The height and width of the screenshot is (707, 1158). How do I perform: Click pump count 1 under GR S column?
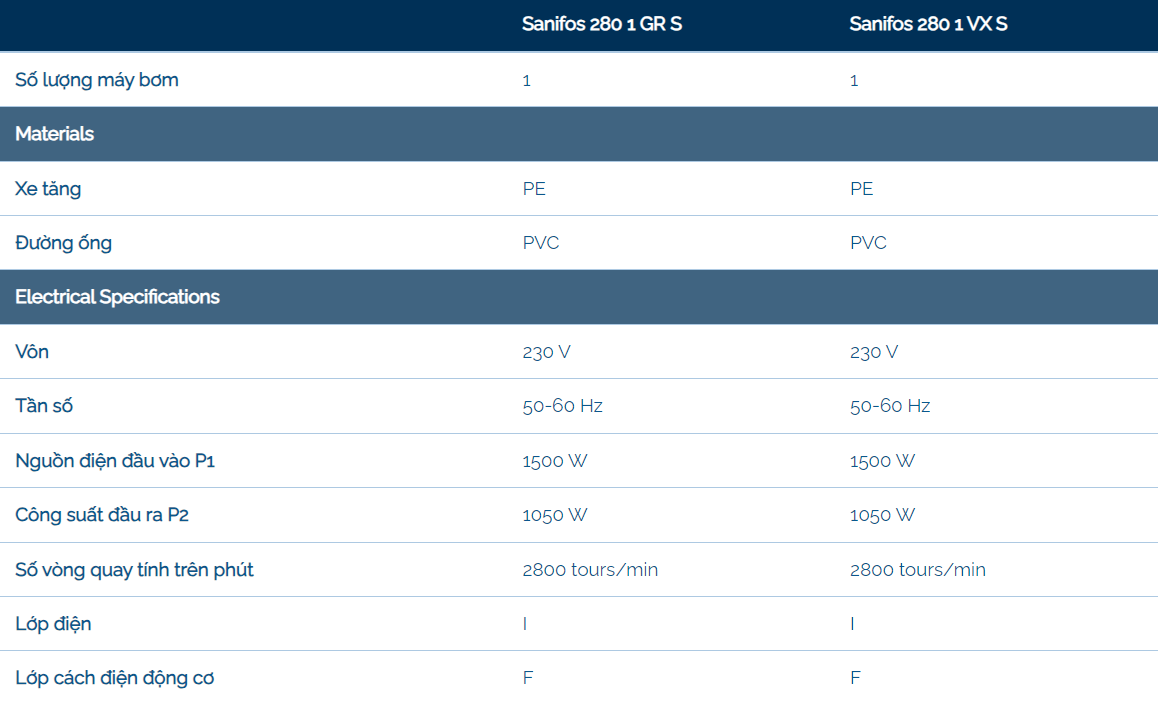point(527,81)
